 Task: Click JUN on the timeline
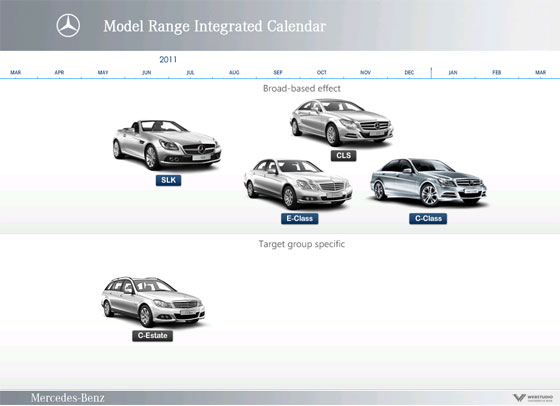pos(147,72)
